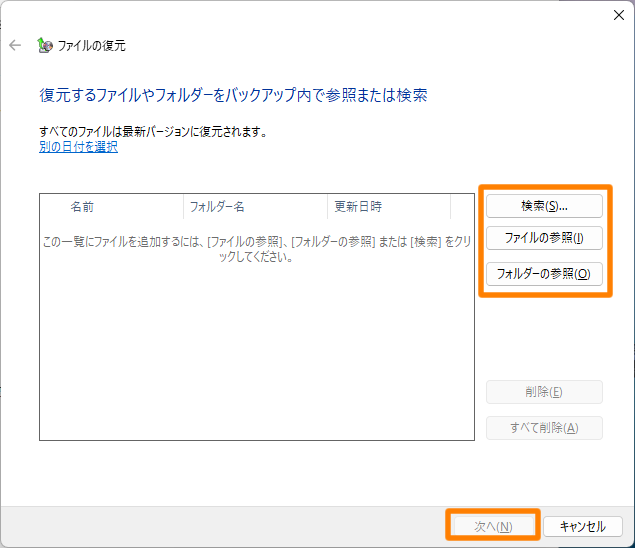
Task: Cancel the wizard with the キャンセル button
Action: tap(583, 526)
